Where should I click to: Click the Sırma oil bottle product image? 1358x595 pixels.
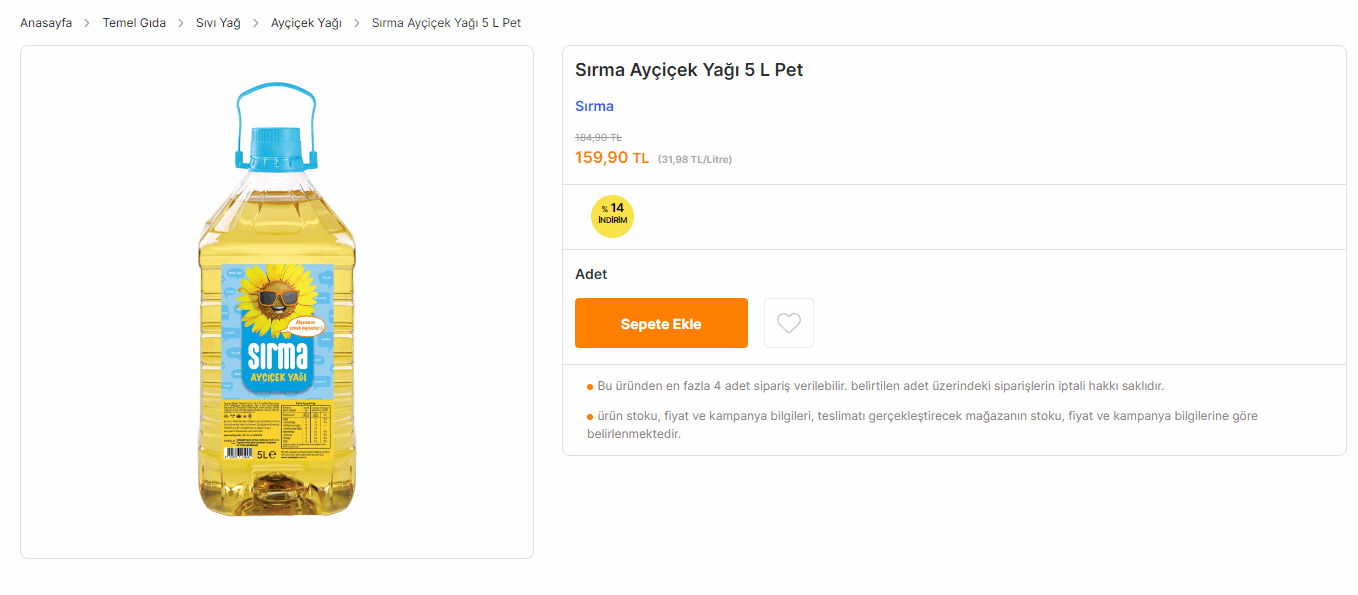pyautogui.click(x=277, y=300)
